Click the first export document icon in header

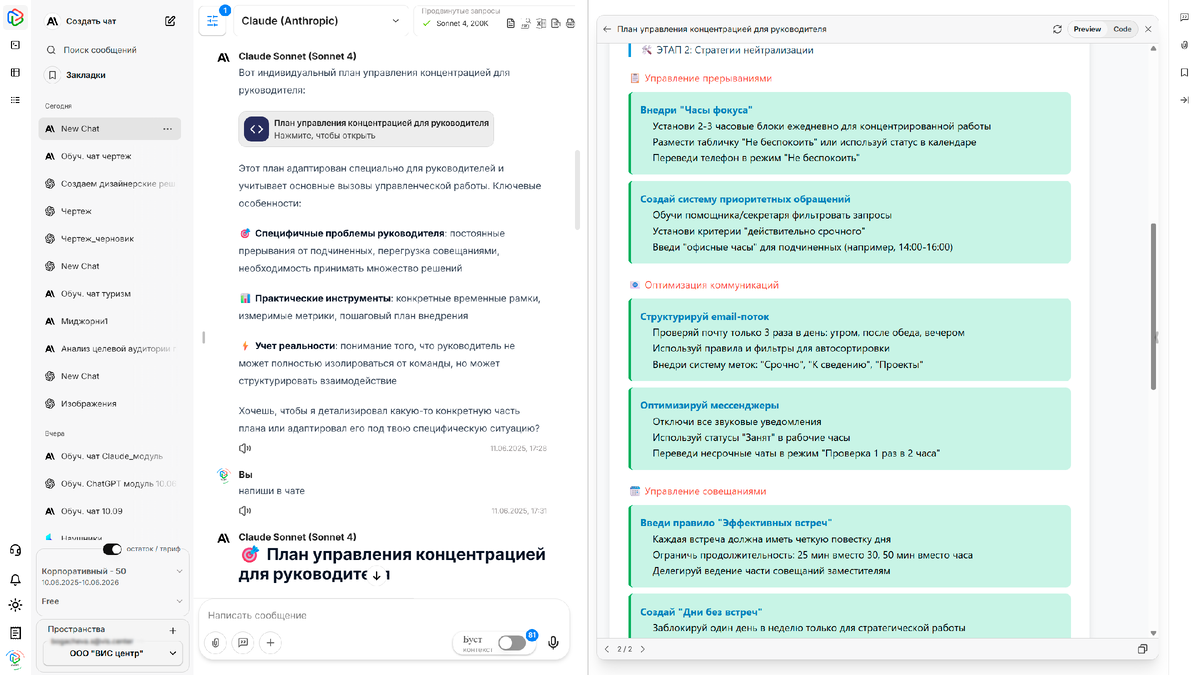pos(511,23)
